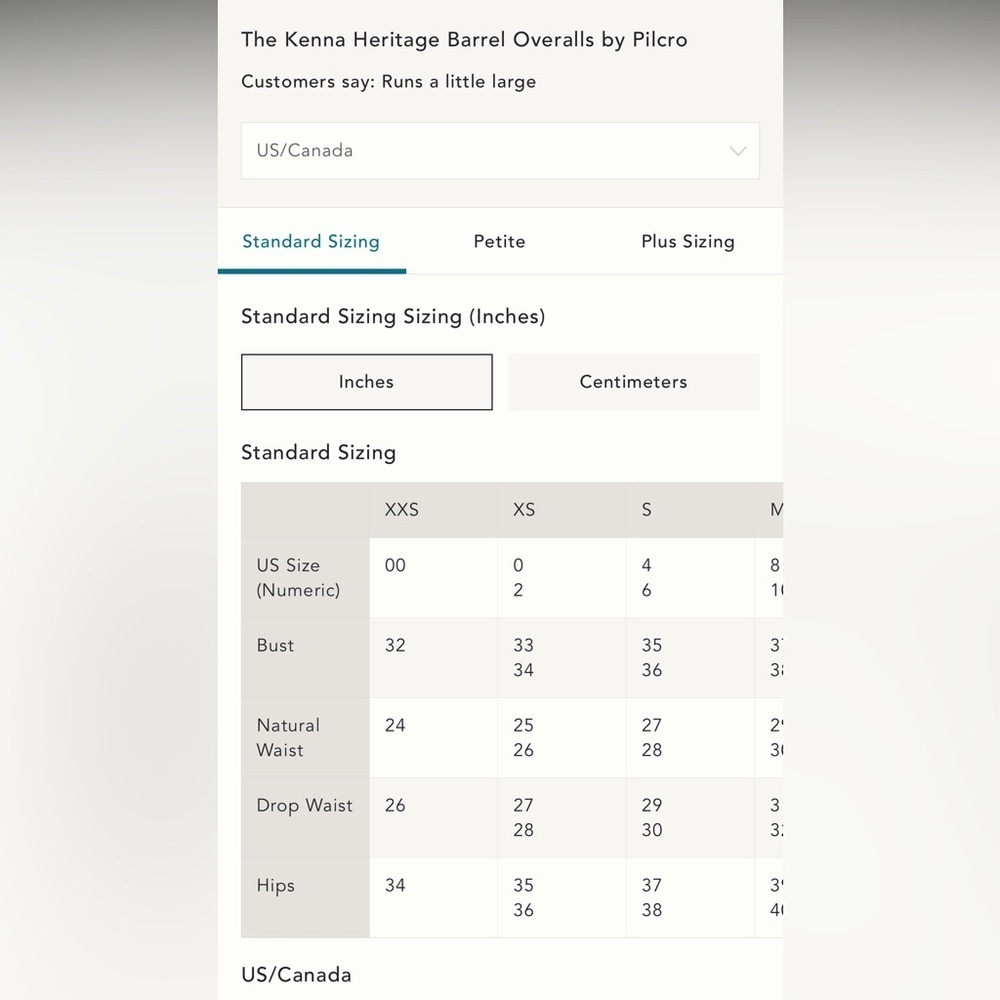Select the Drop Waist row label
The image size is (1000, 1000).
[x=304, y=806]
